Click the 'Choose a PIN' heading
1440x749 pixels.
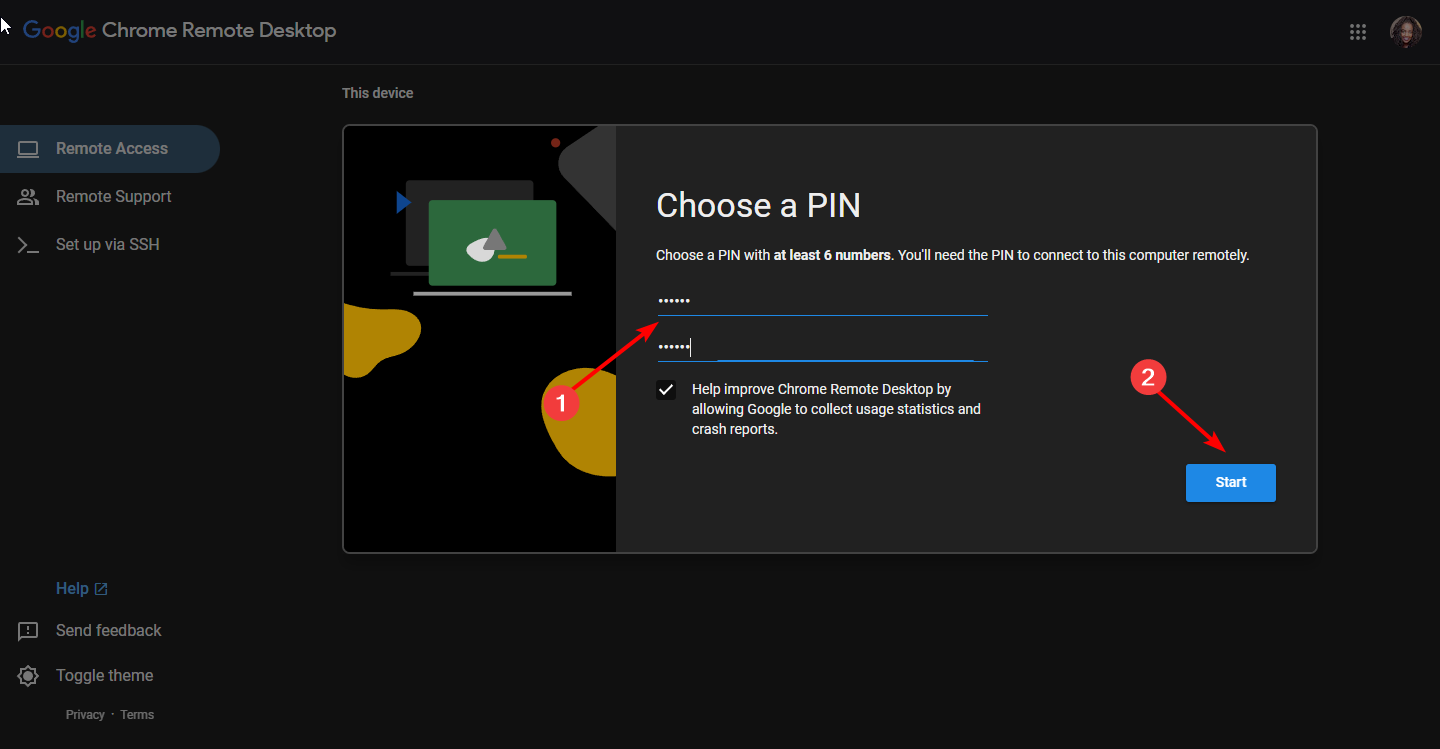coord(758,206)
